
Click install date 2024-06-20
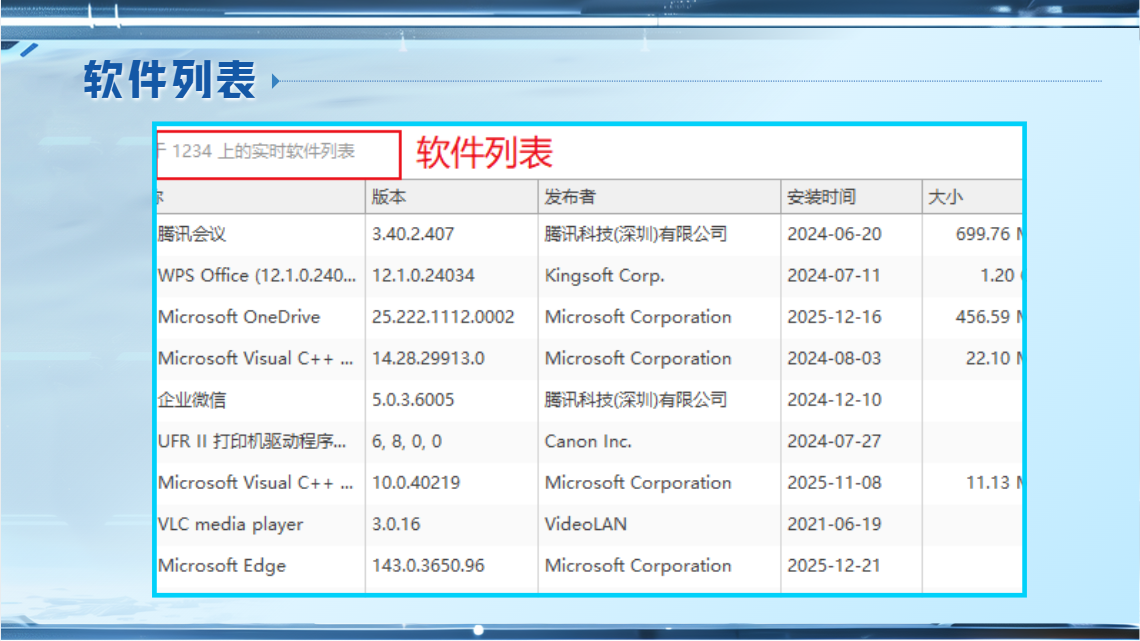(x=834, y=234)
